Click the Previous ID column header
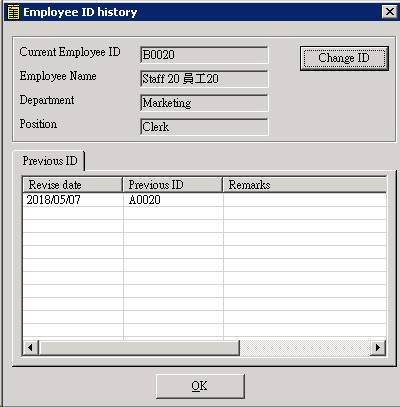 [x=172, y=185]
